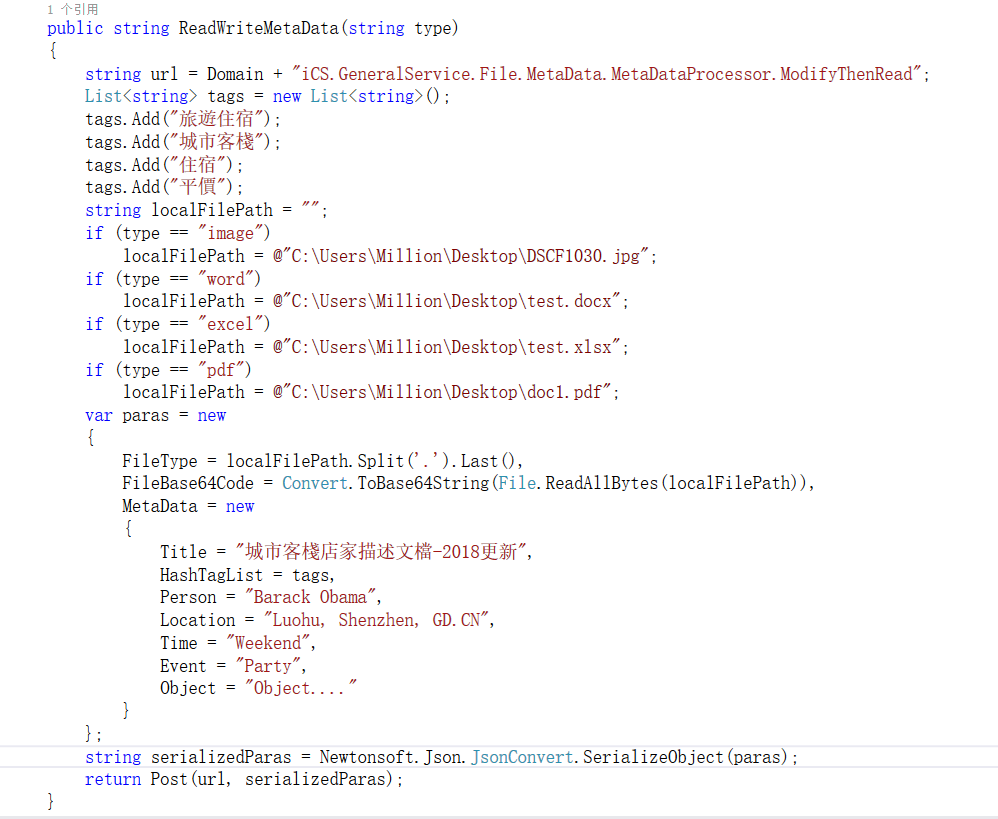This screenshot has width=998, height=819.
Task: Click the HashTagList property name
Action: [211, 574]
